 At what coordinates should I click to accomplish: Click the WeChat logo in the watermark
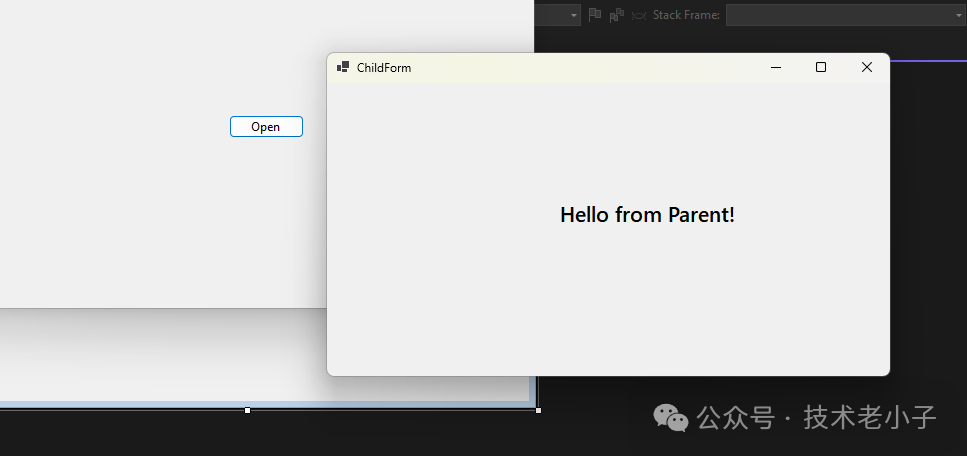coord(671,418)
